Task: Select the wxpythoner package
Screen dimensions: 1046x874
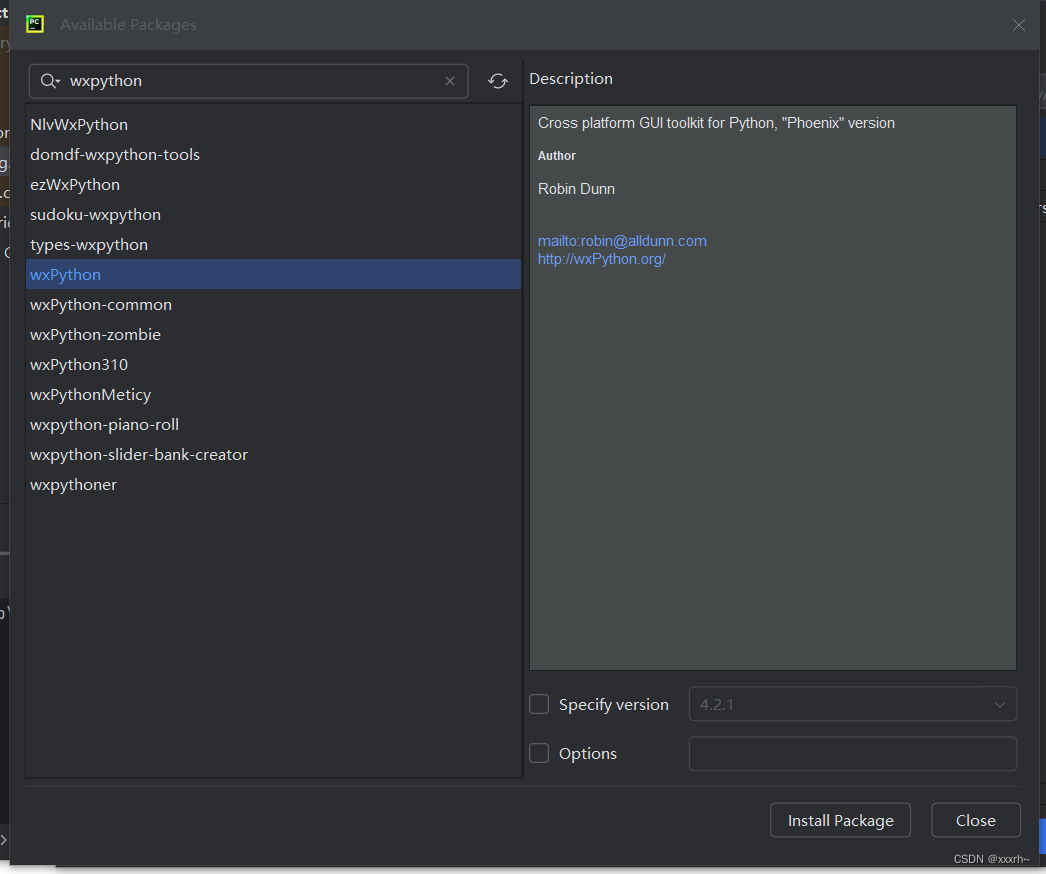Action: coord(73,484)
